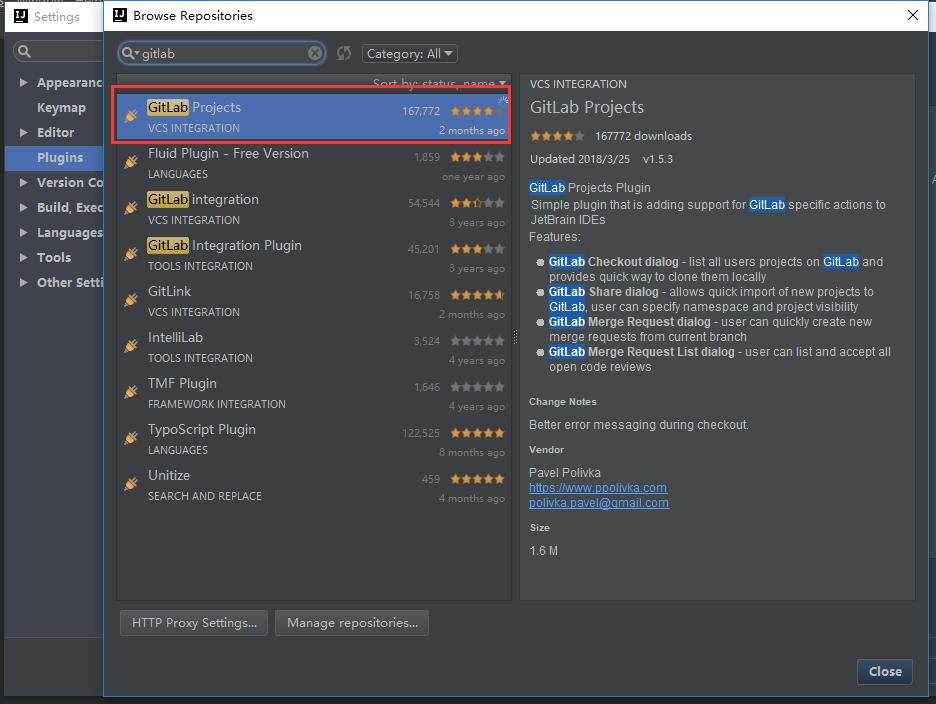This screenshot has height=704, width=936.
Task: Focus the Settings search field
Action: click(x=58, y=51)
